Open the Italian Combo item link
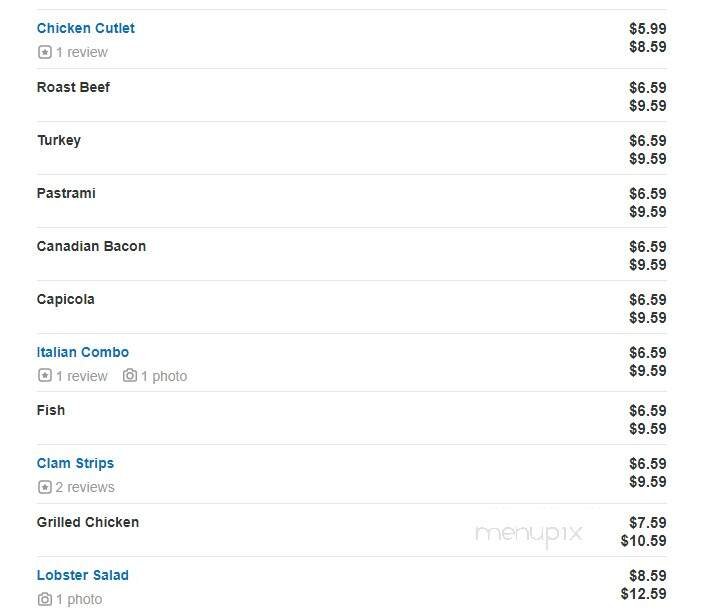Screen dimensions: 708x616 click(82, 352)
